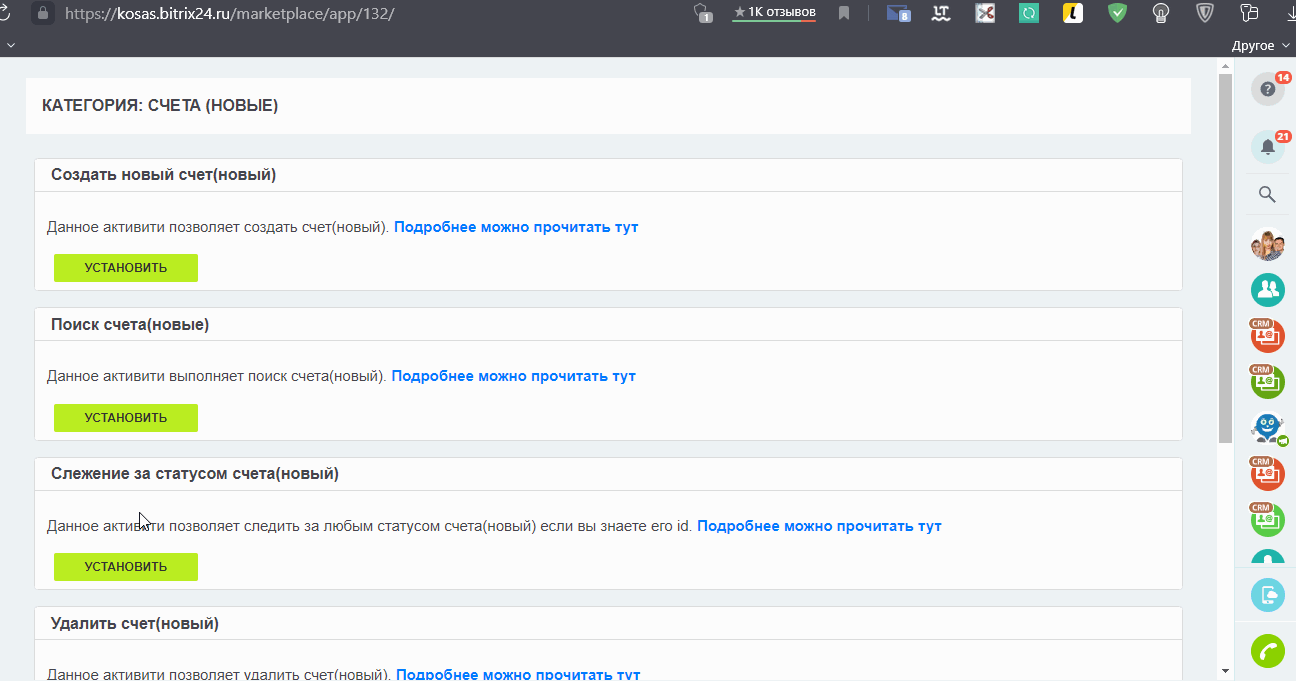Click the teal refresh-arrows extension icon
1296x681 pixels.
(x=1029, y=13)
